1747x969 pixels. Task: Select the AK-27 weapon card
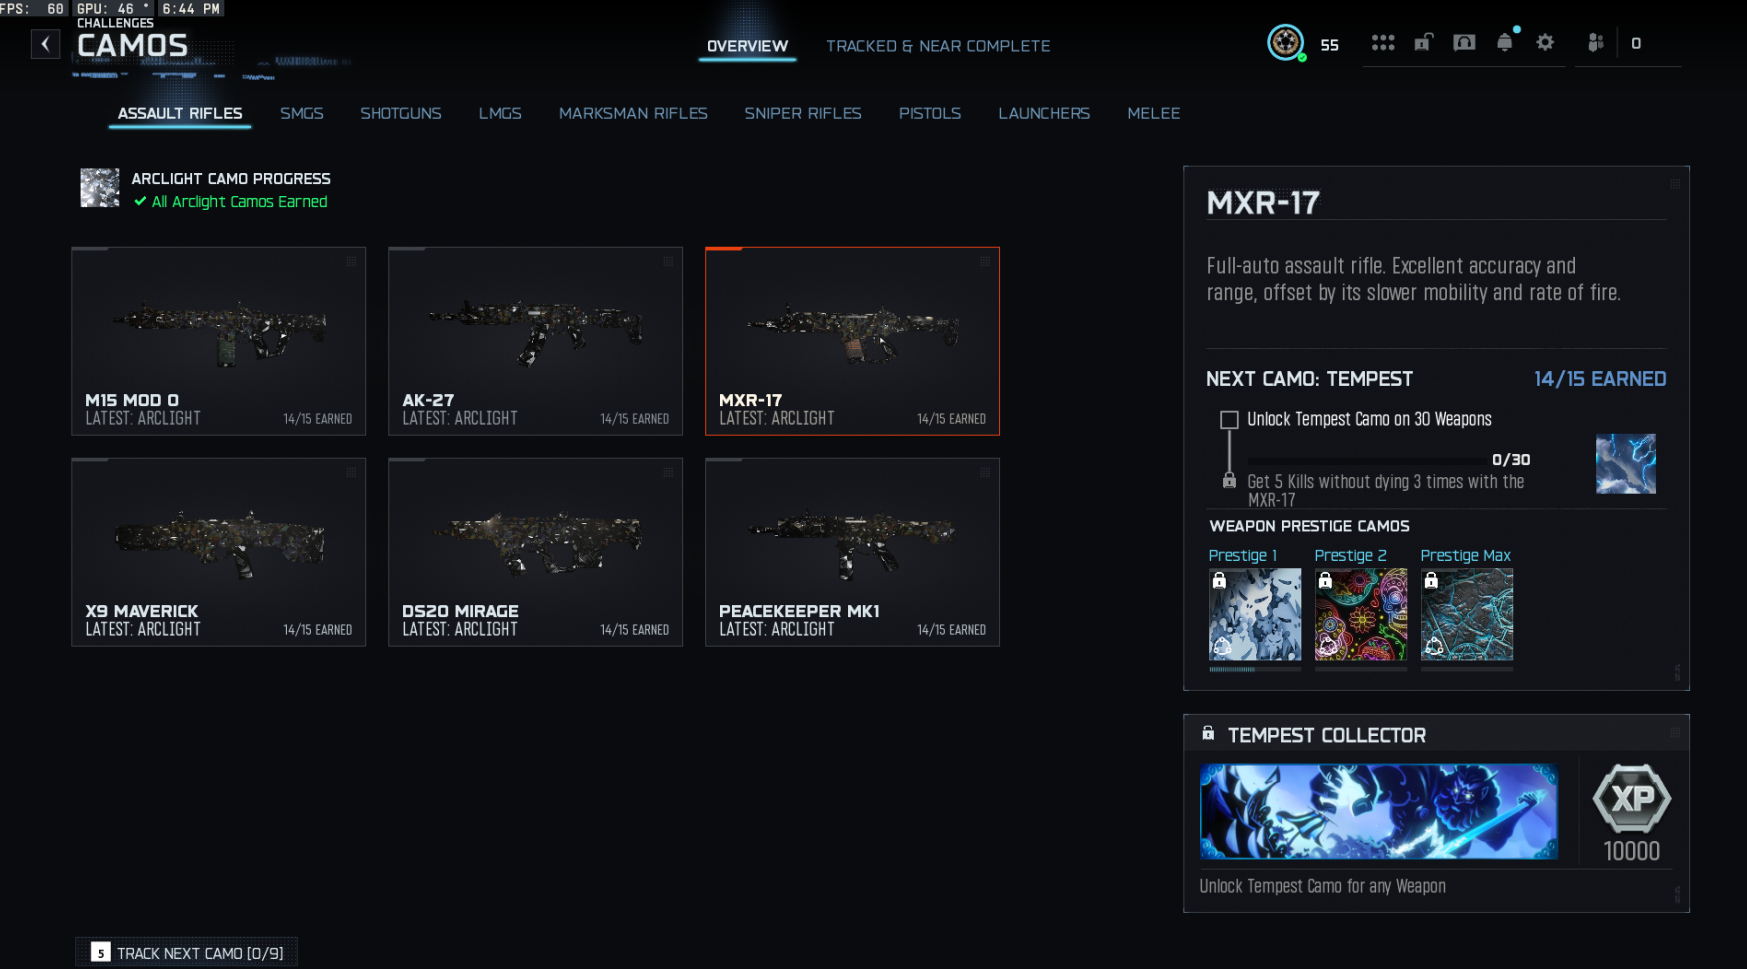(x=535, y=341)
